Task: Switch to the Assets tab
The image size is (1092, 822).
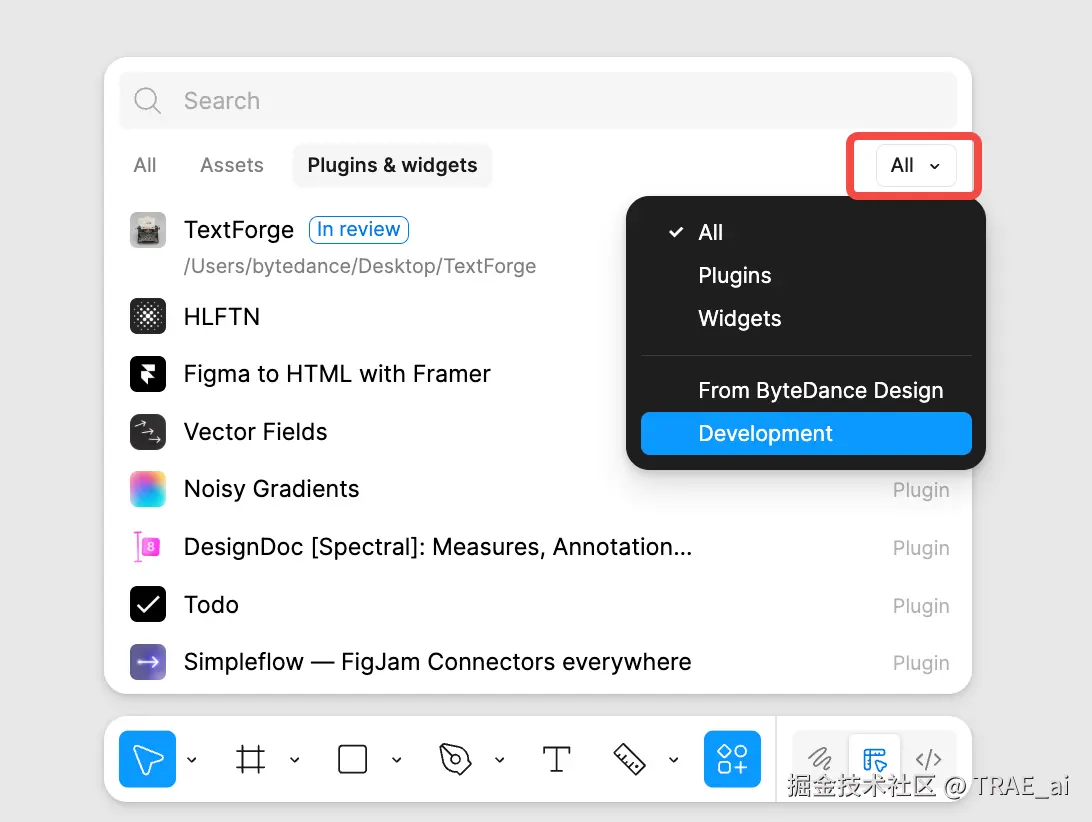Action: point(232,166)
